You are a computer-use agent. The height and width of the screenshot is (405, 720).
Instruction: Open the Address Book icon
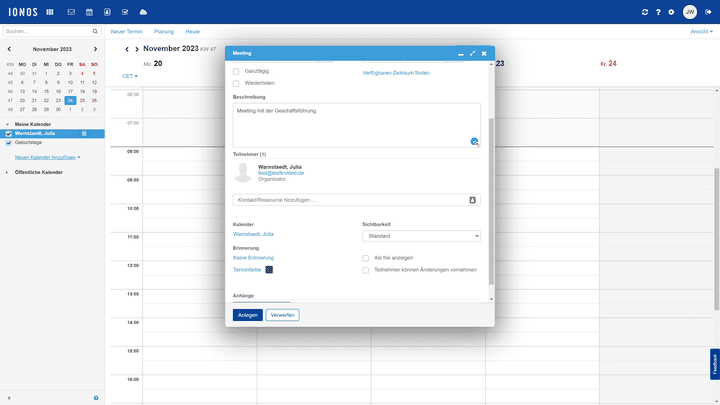pyautogui.click(x=107, y=12)
